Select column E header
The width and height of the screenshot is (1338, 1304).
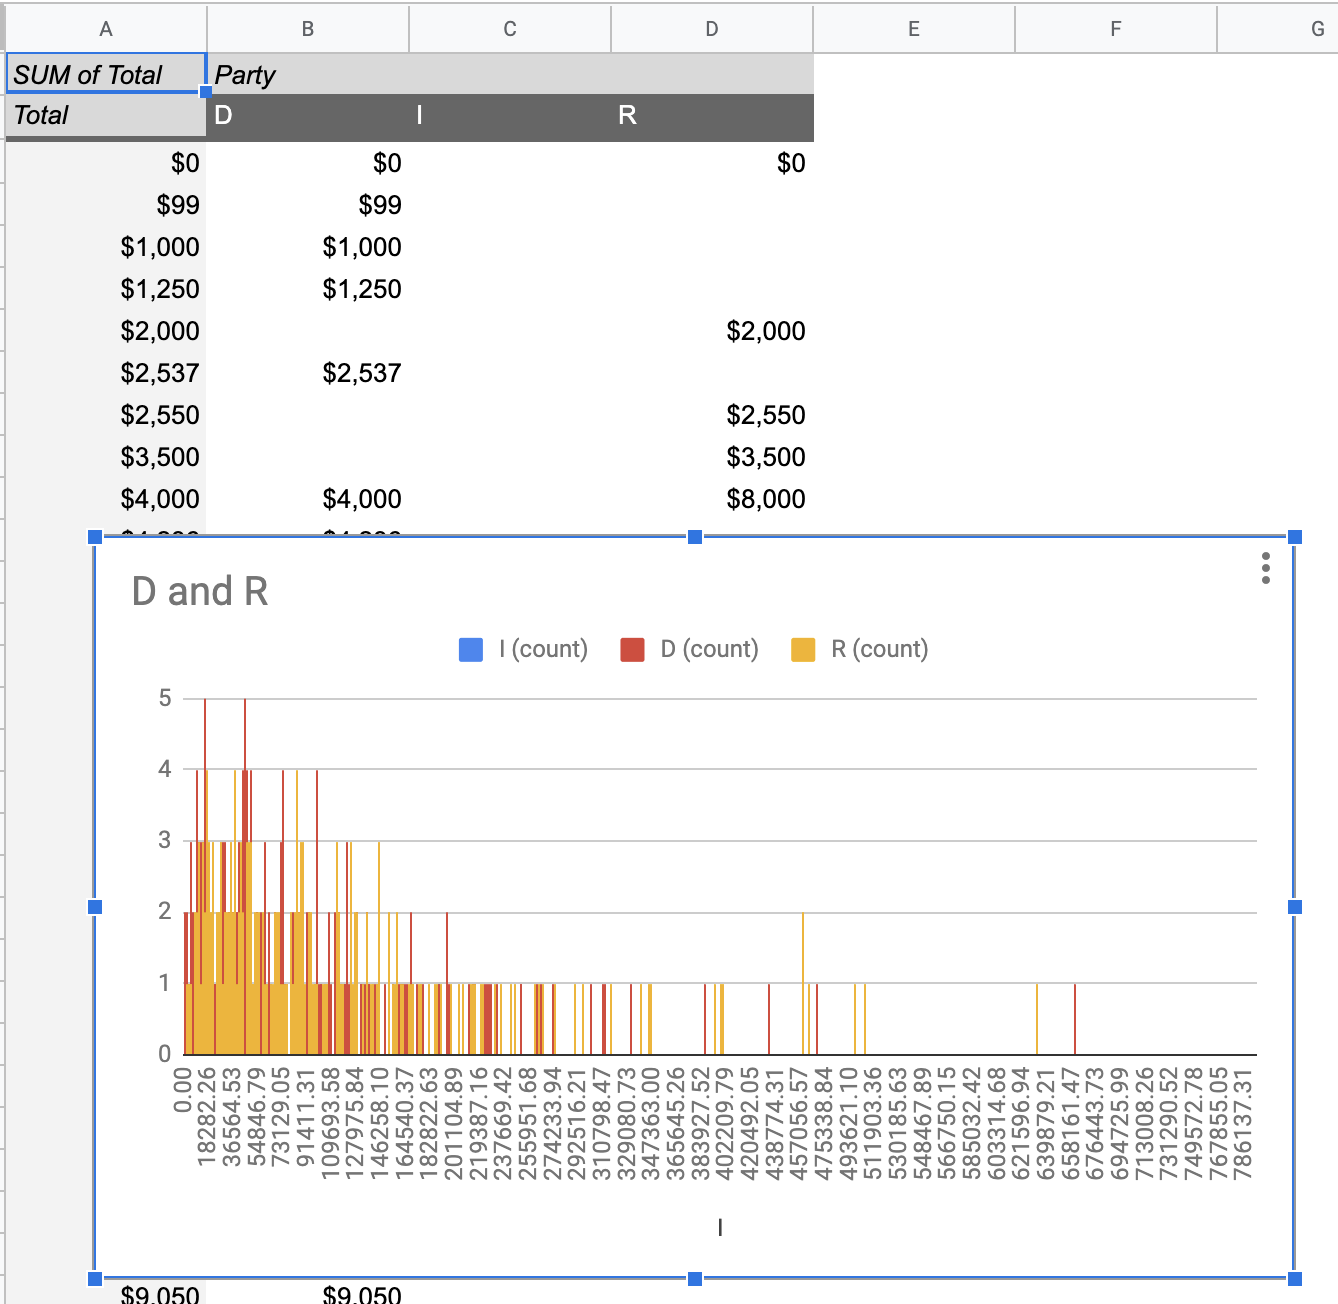914,29
